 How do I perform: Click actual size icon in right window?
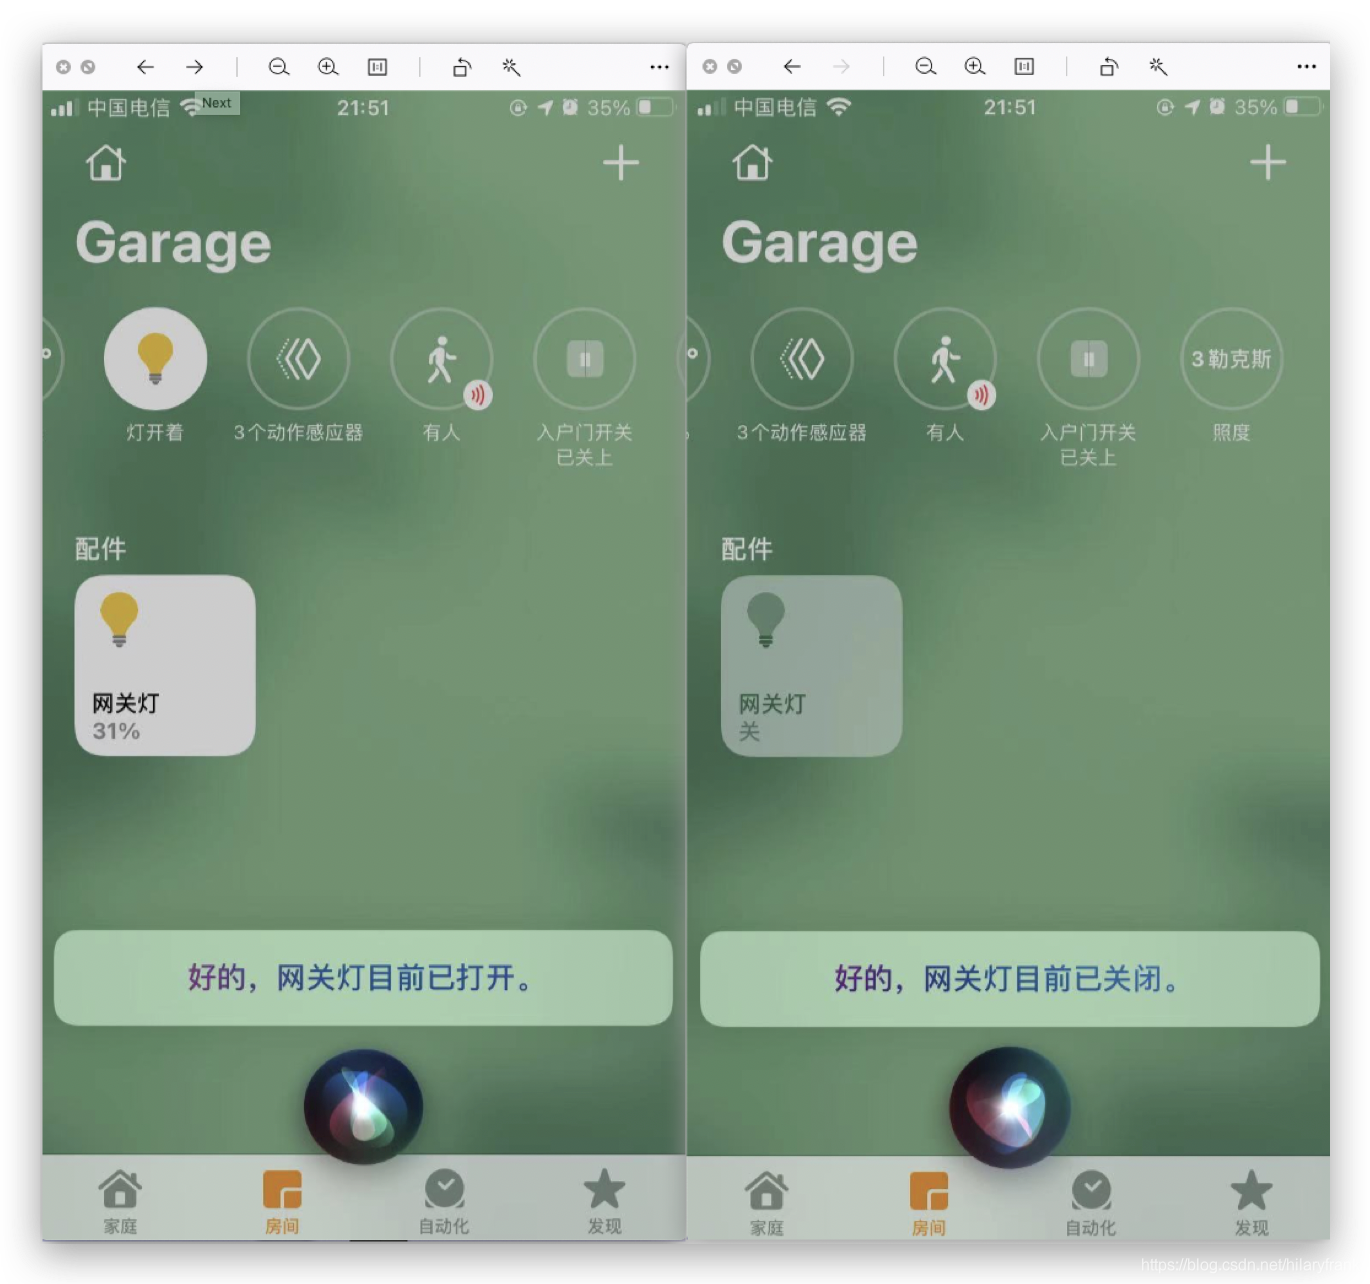pos(1024,66)
